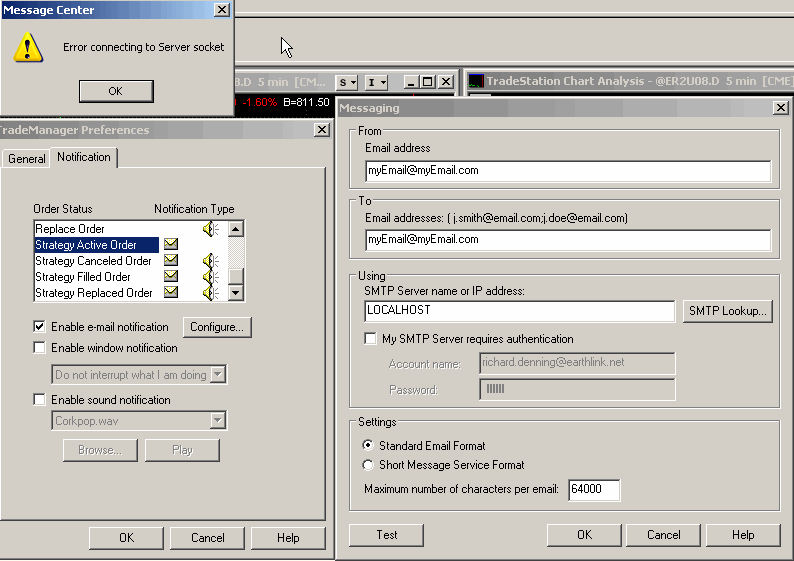Switch to the General tab

26,159
